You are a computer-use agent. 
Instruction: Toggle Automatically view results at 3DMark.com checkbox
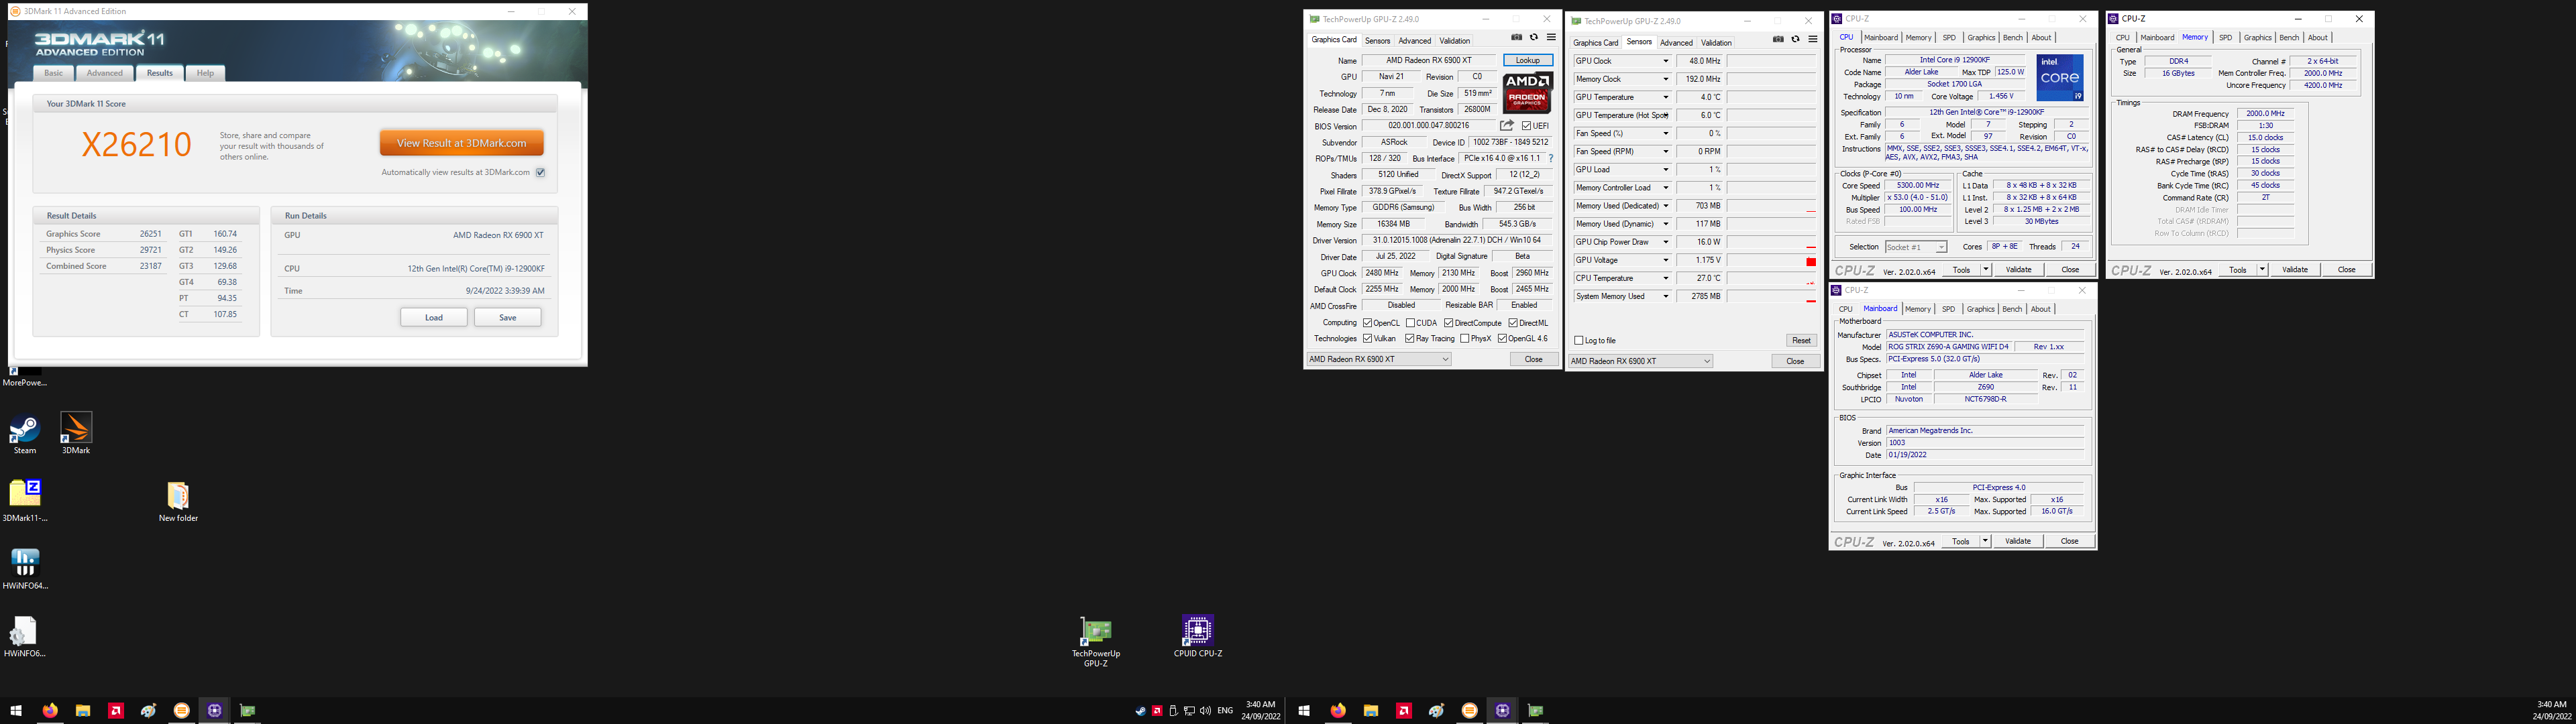(x=540, y=172)
